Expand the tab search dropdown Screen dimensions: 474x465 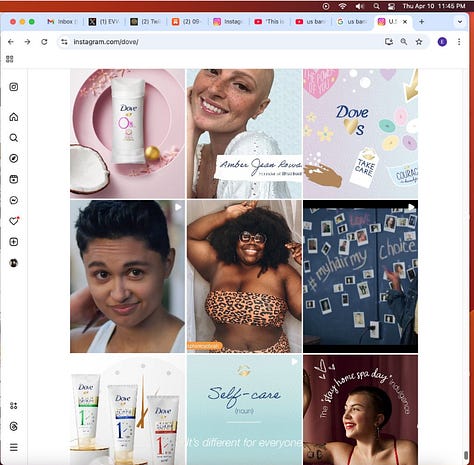[460, 22]
